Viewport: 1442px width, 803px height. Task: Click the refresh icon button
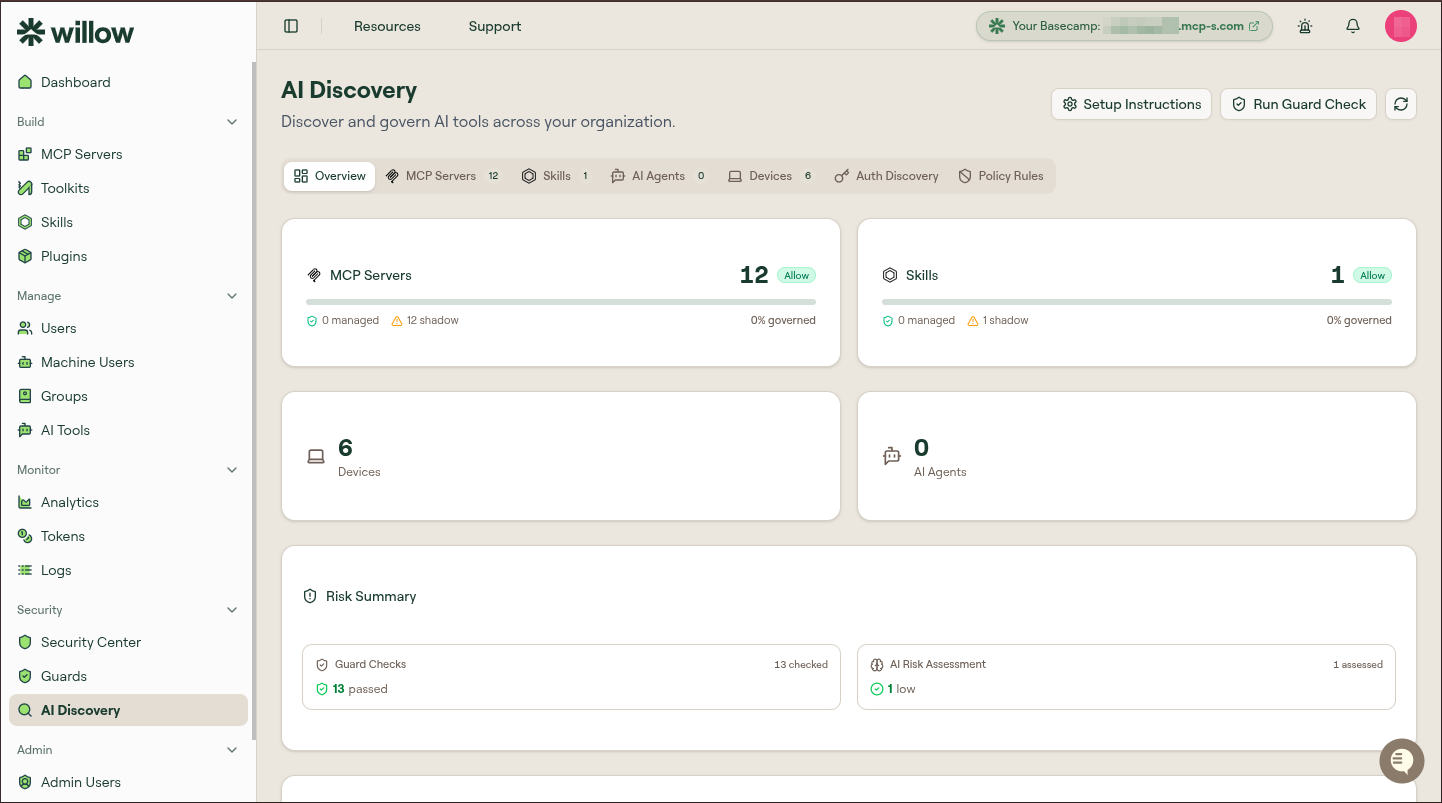pos(1401,104)
